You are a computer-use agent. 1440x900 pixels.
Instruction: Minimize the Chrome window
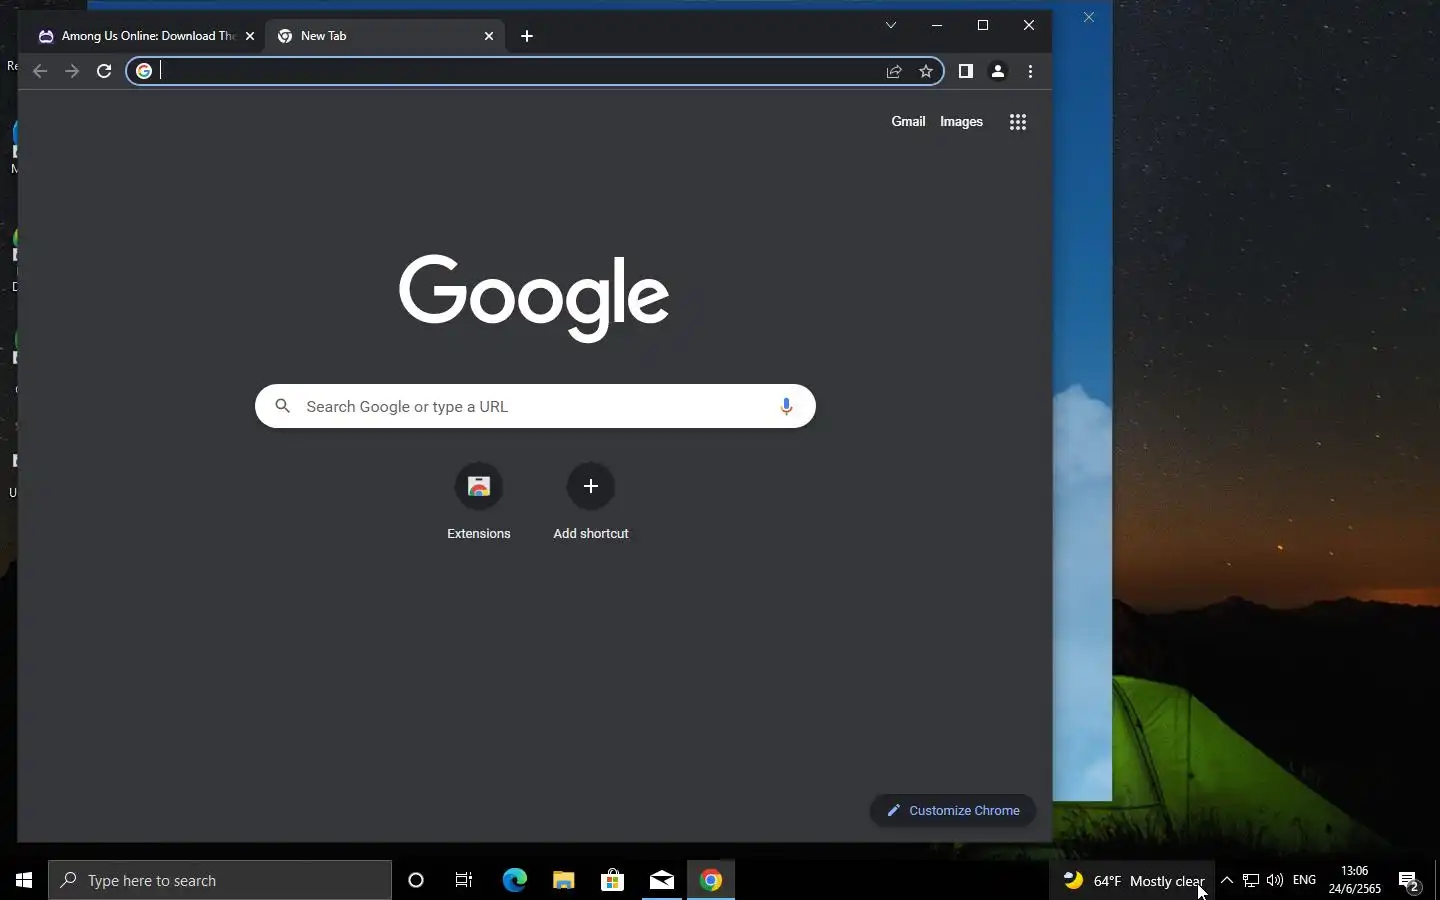pyautogui.click(x=937, y=25)
